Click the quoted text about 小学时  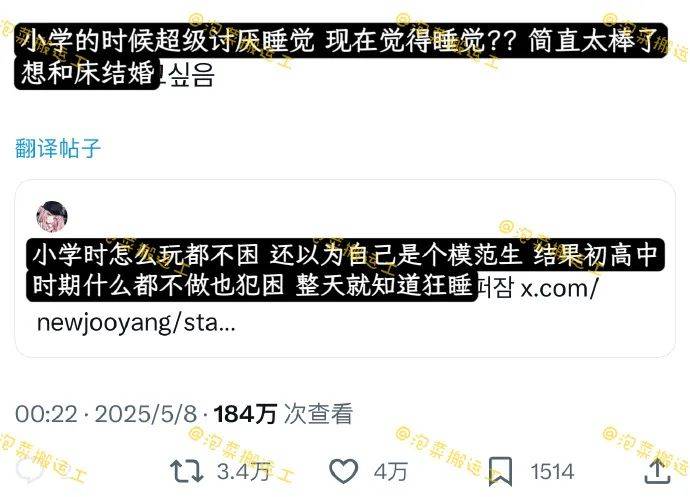[x=345, y=255]
